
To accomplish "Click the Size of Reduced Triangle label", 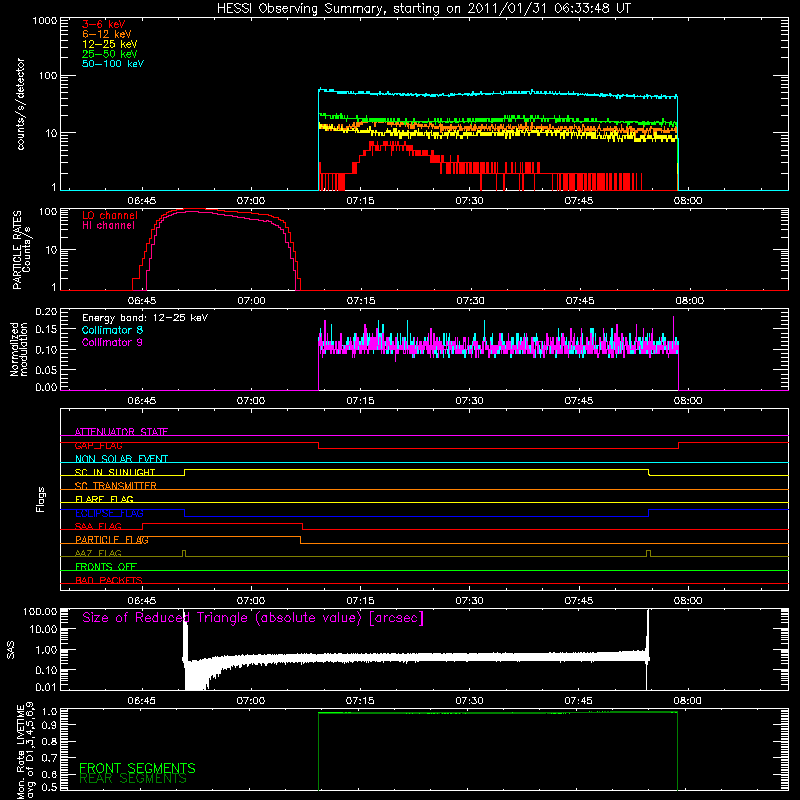I will tap(253, 618).
